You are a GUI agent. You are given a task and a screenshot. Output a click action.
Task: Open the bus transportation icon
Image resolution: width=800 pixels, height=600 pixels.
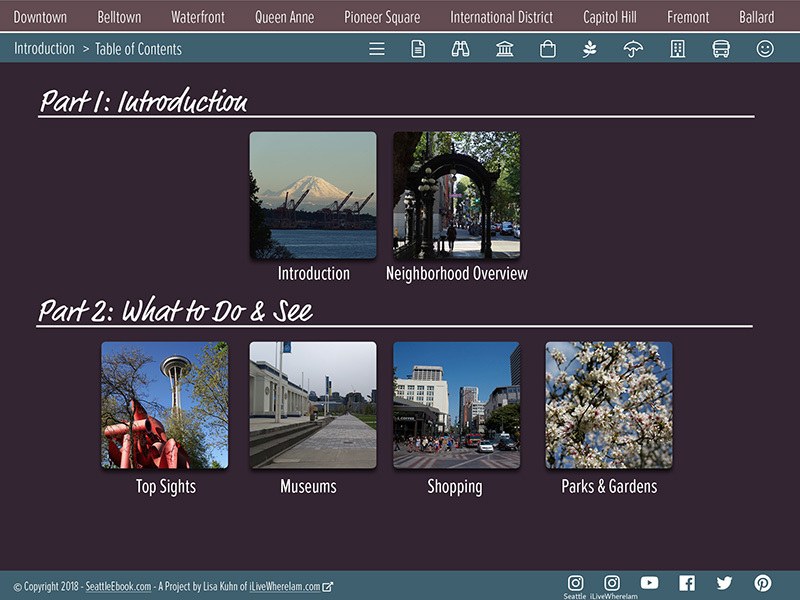click(x=721, y=49)
